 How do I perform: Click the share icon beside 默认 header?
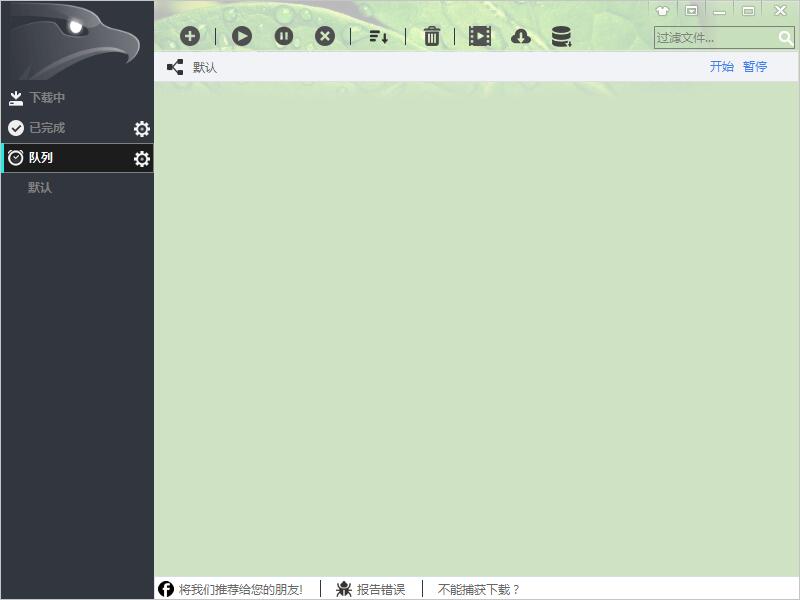(175, 67)
